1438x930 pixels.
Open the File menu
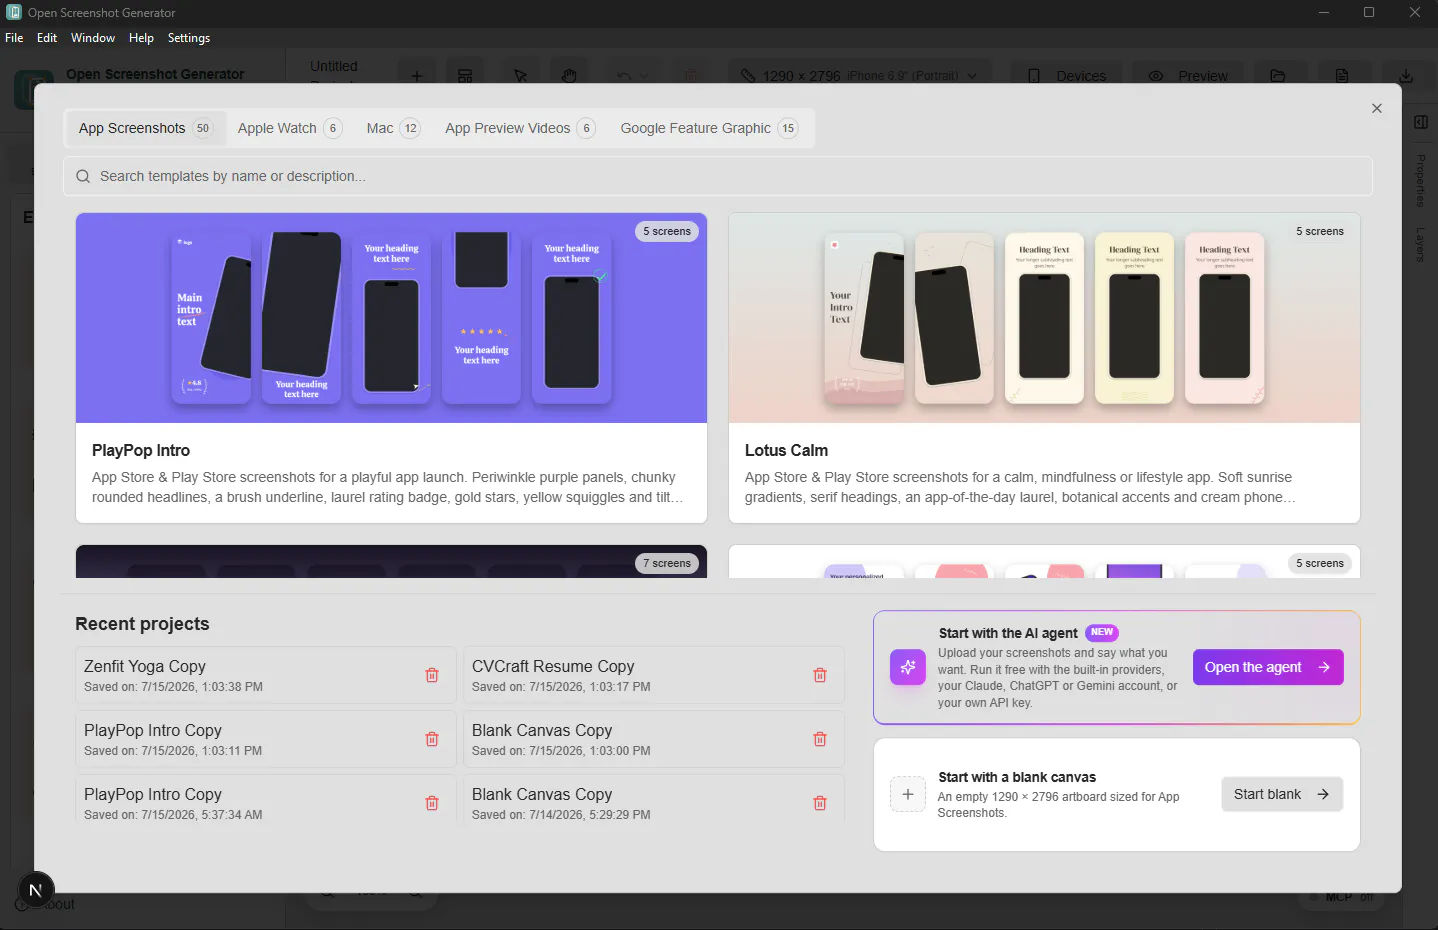pos(14,38)
